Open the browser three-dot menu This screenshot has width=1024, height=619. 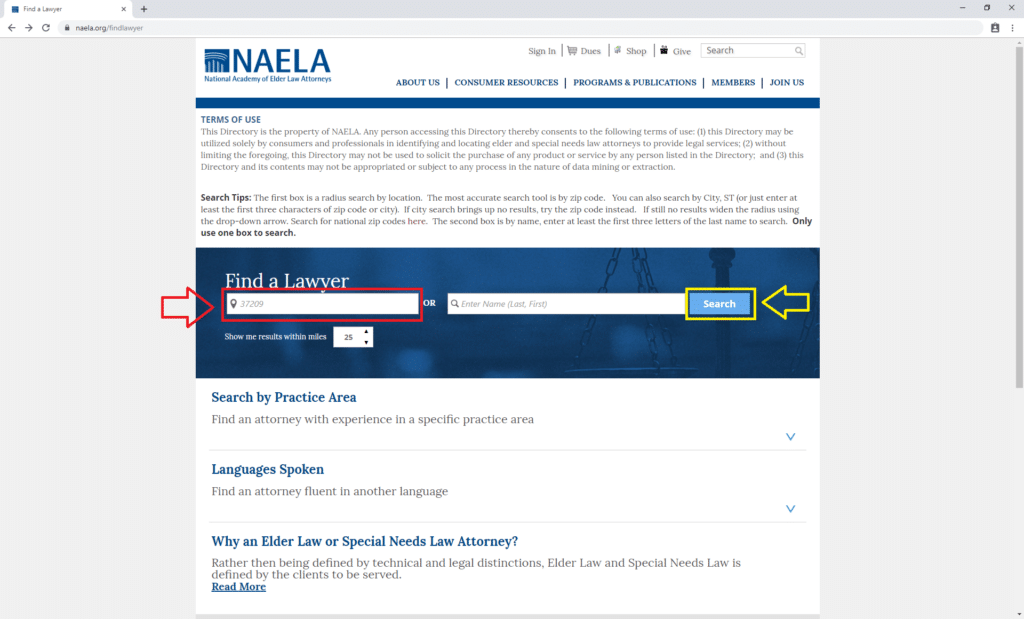click(1012, 27)
